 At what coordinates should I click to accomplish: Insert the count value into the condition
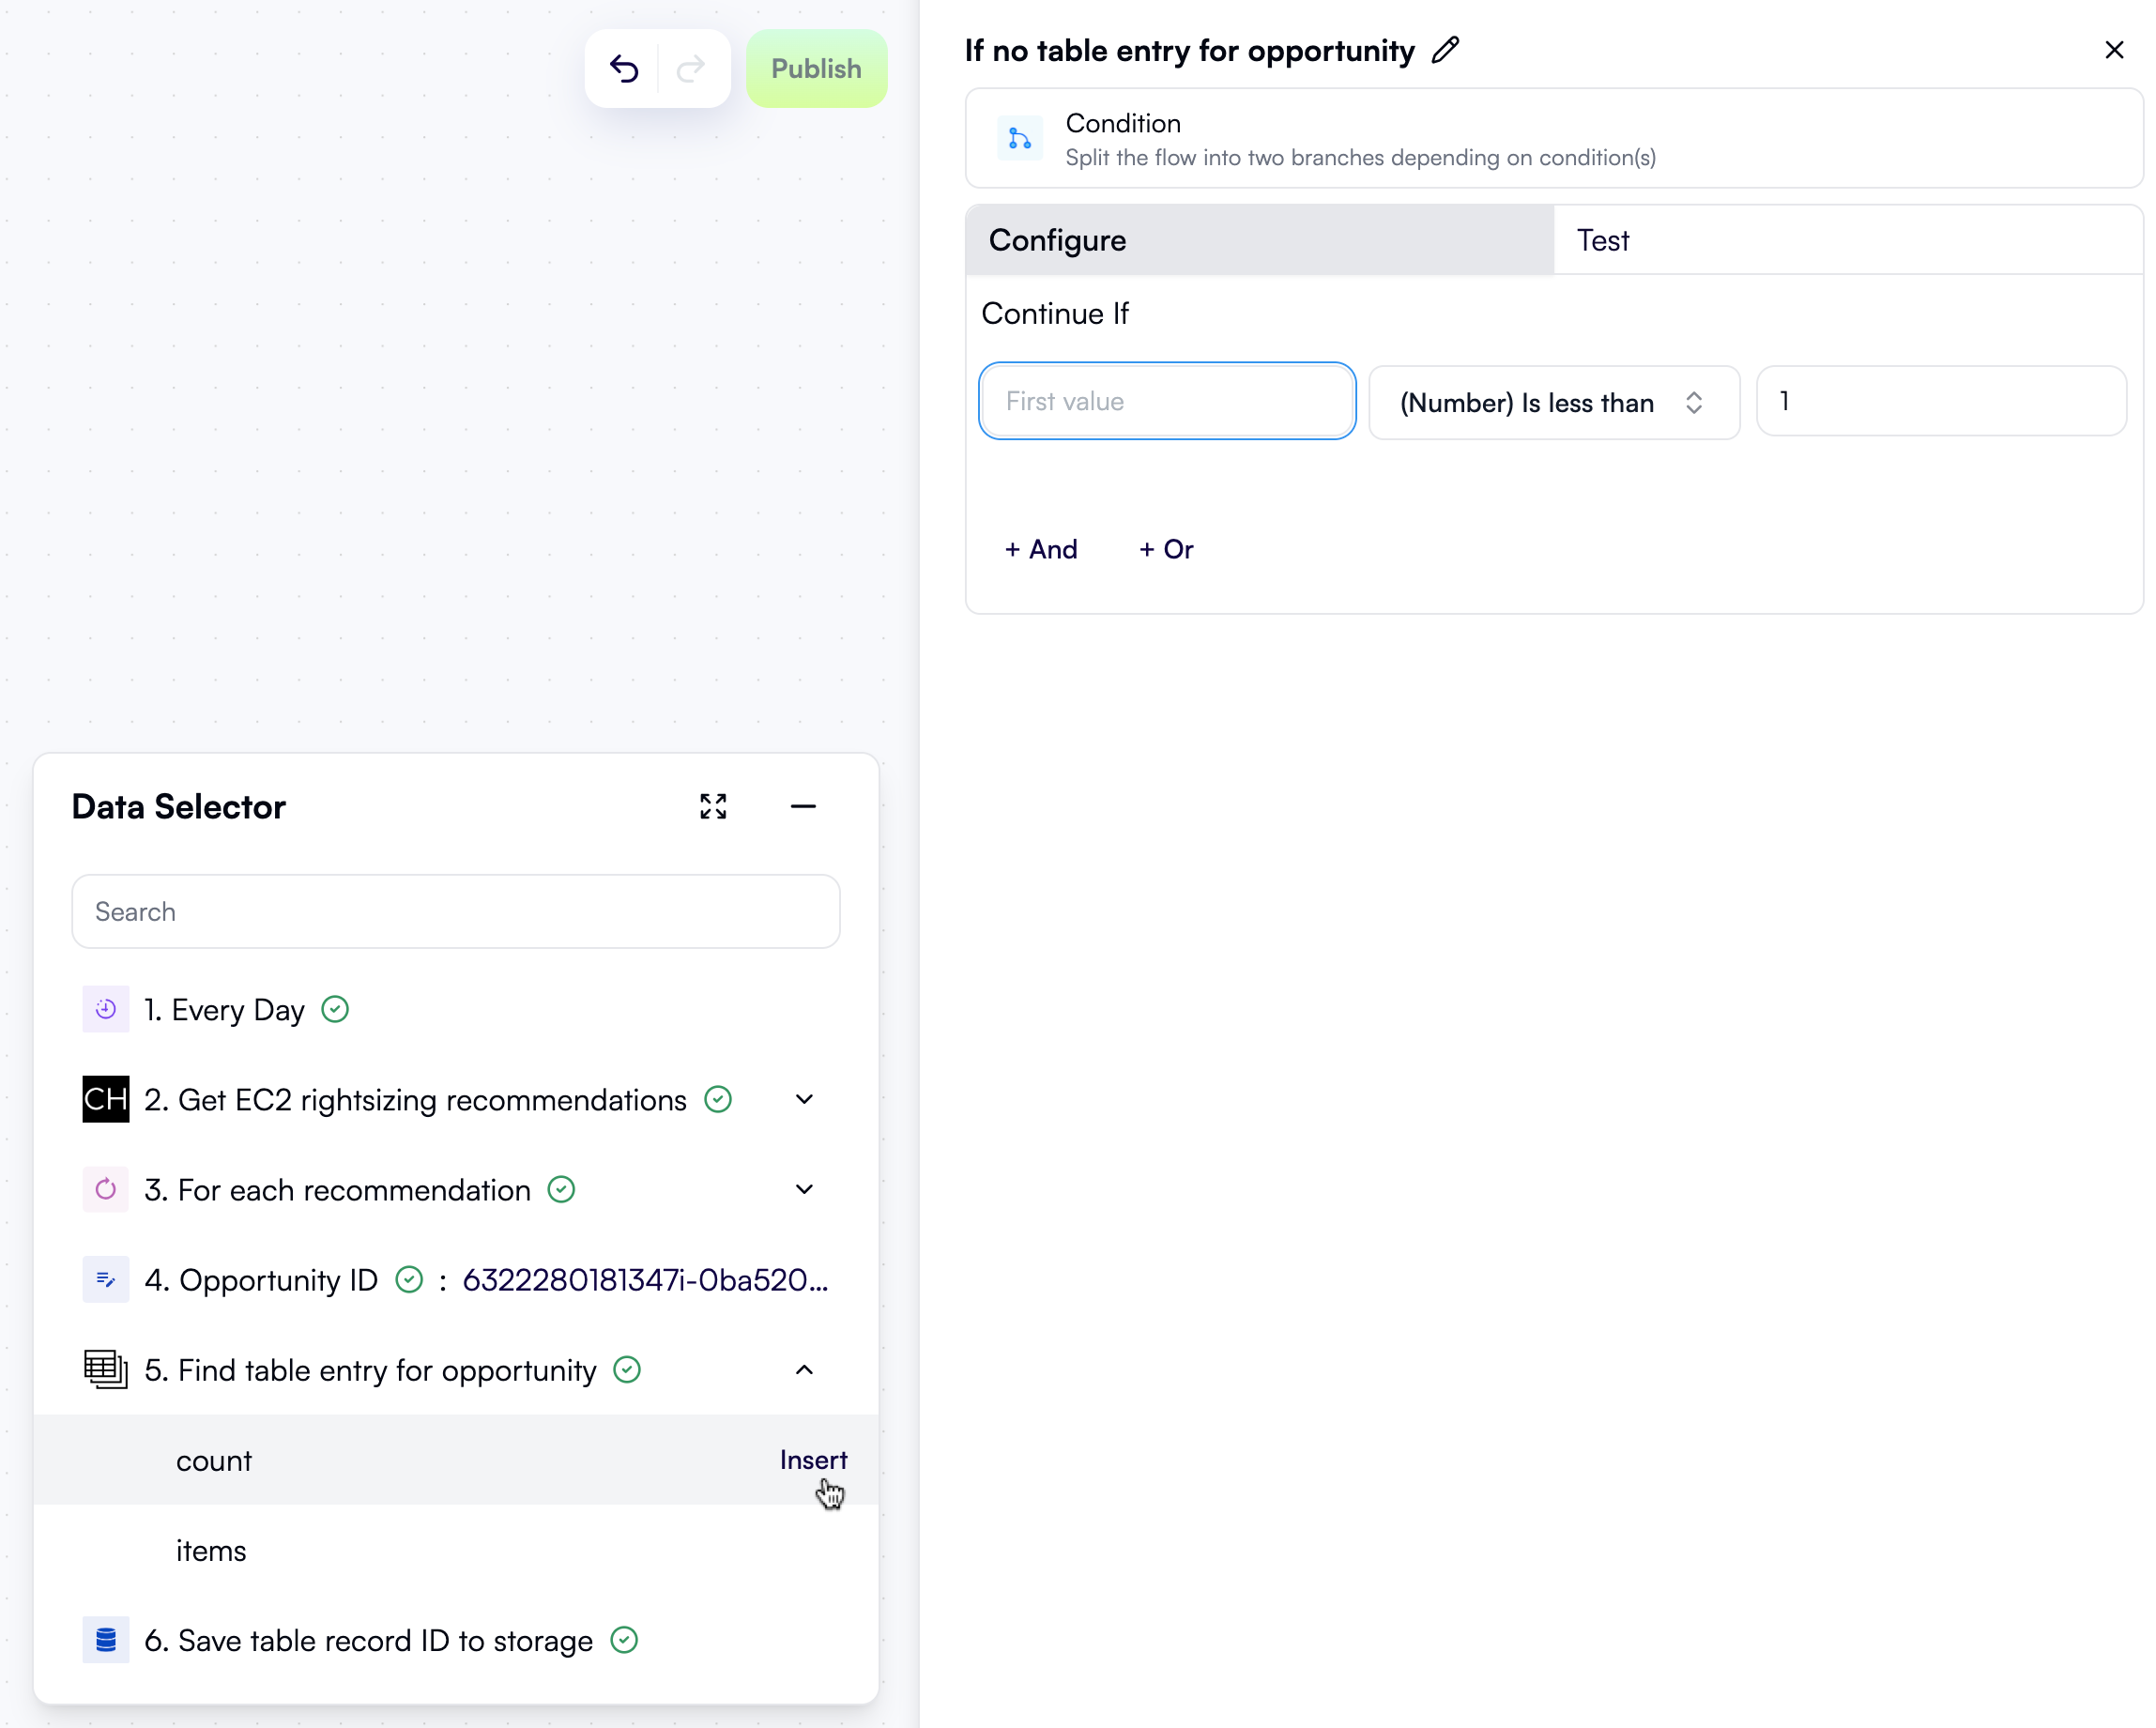tap(813, 1460)
